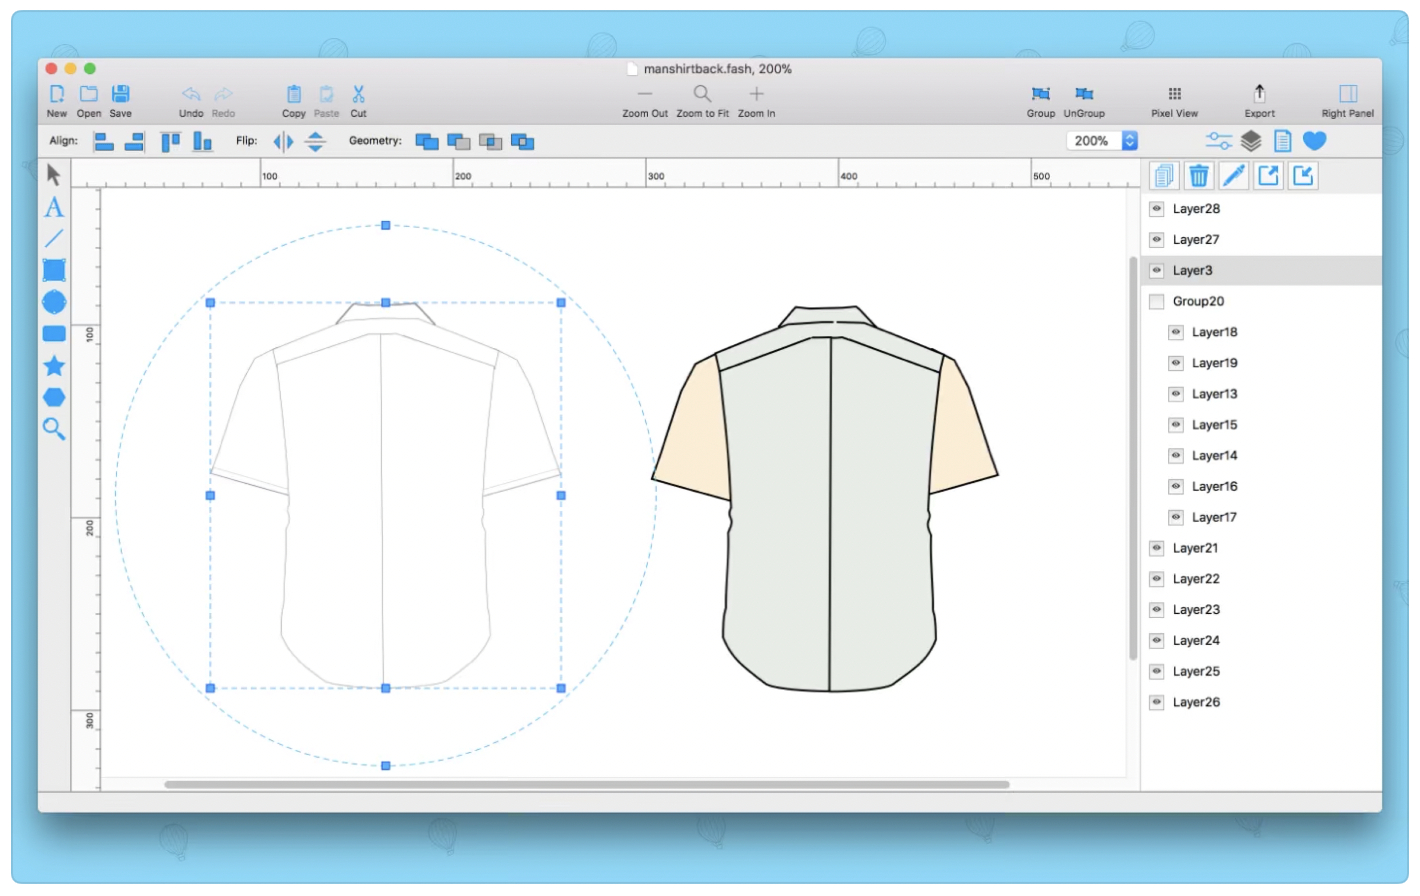Click the zoom percentage input field
This screenshot has height=896, width=1420.
(x=1092, y=141)
